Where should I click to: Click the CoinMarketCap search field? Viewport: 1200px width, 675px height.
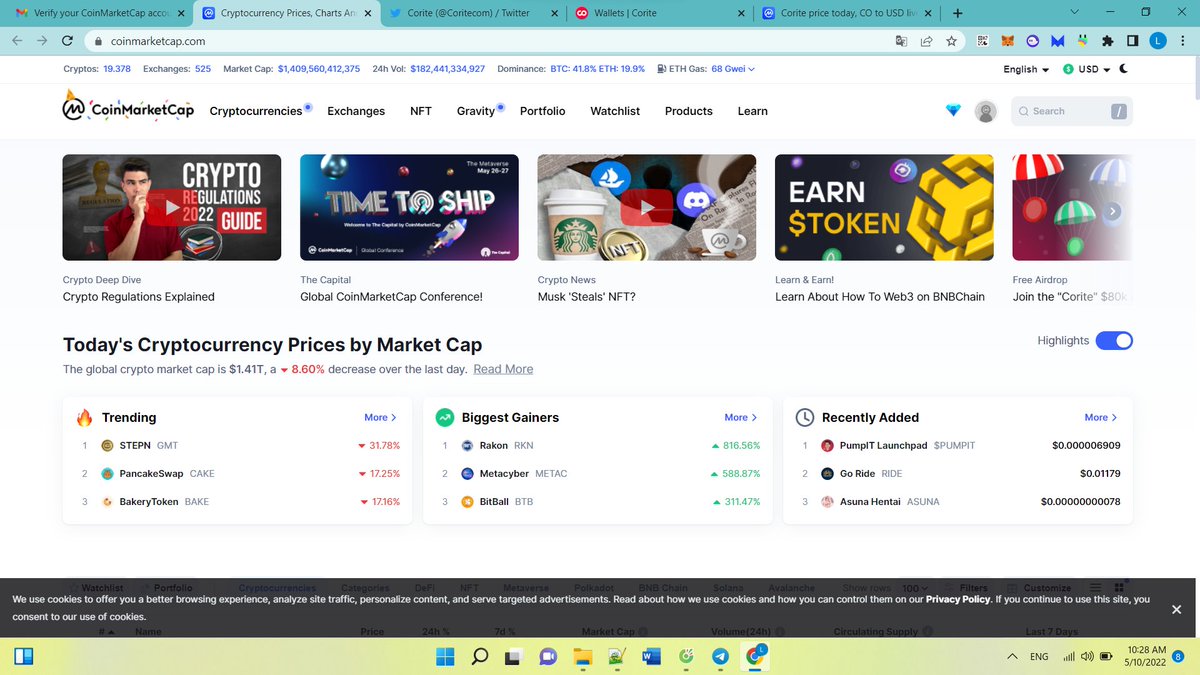click(x=1072, y=111)
